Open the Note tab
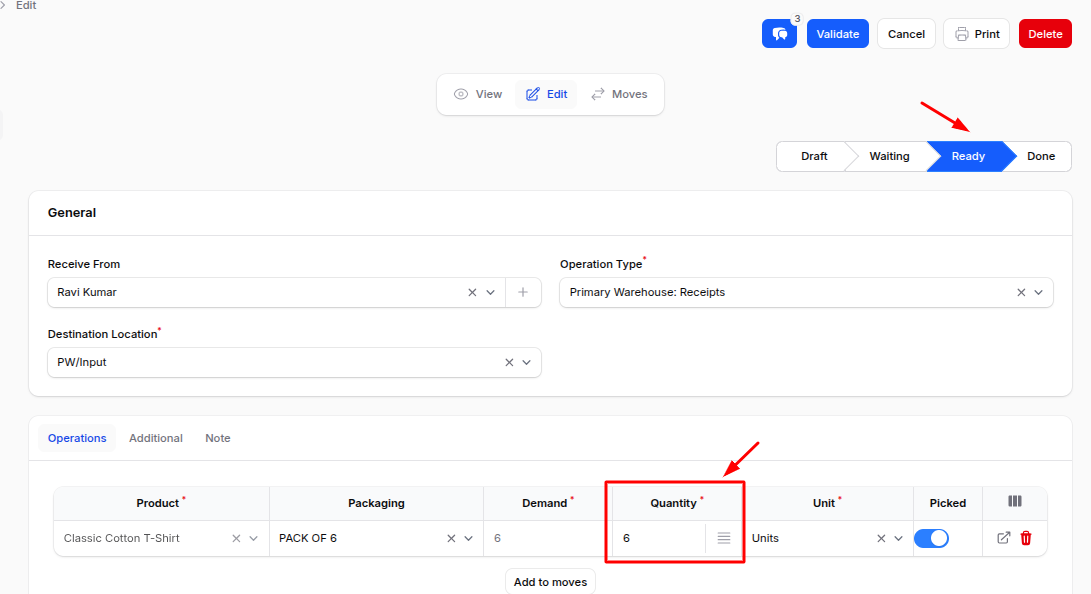The image size is (1091, 594). pyautogui.click(x=217, y=438)
